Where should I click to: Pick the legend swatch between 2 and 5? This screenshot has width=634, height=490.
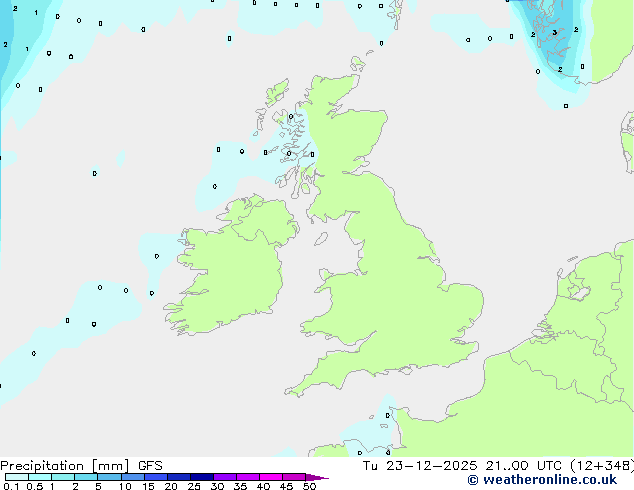pyautogui.click(x=86, y=477)
